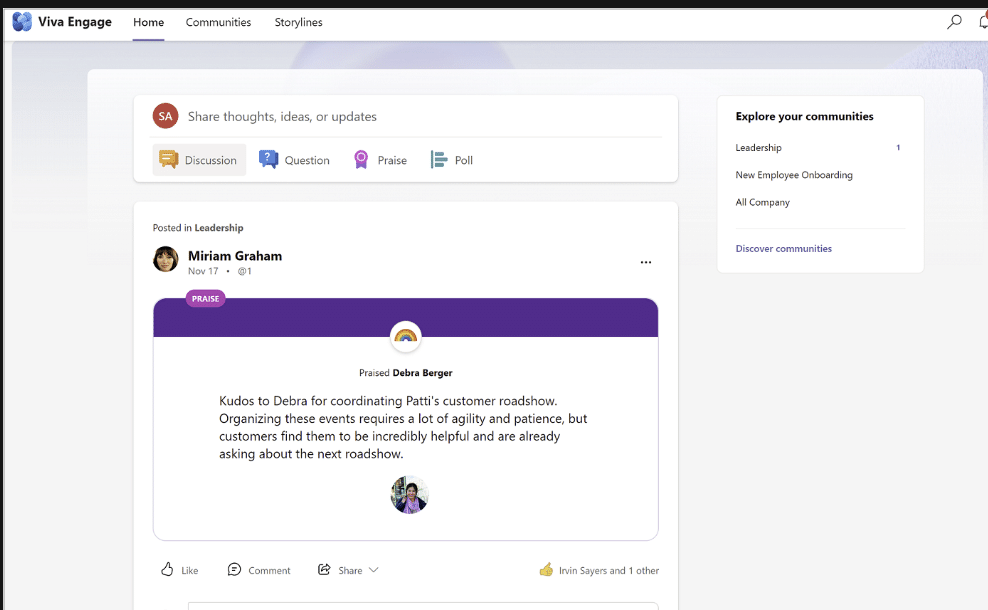The width and height of the screenshot is (988, 610).
Task: Pick the Praise ribbon icon
Action: coord(361,159)
